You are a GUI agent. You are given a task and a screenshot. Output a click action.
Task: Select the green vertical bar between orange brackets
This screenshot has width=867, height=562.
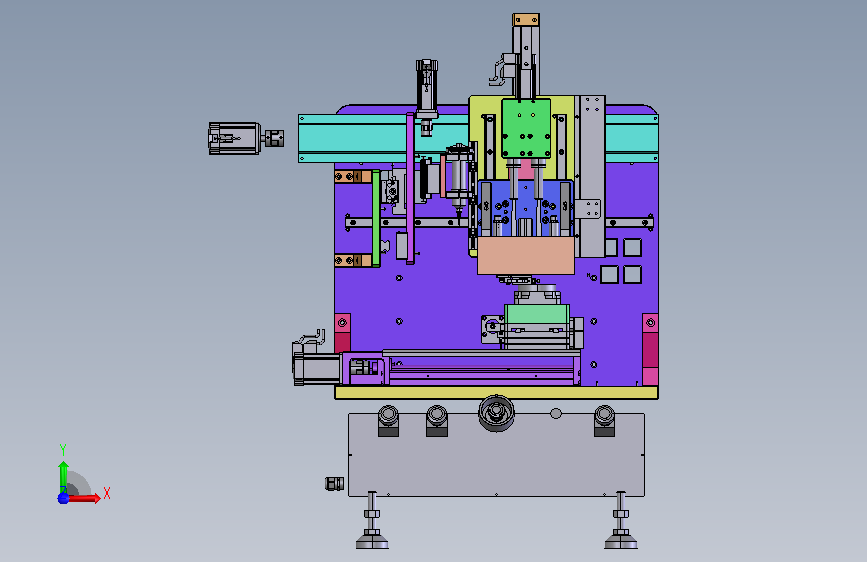pyautogui.click(x=376, y=218)
